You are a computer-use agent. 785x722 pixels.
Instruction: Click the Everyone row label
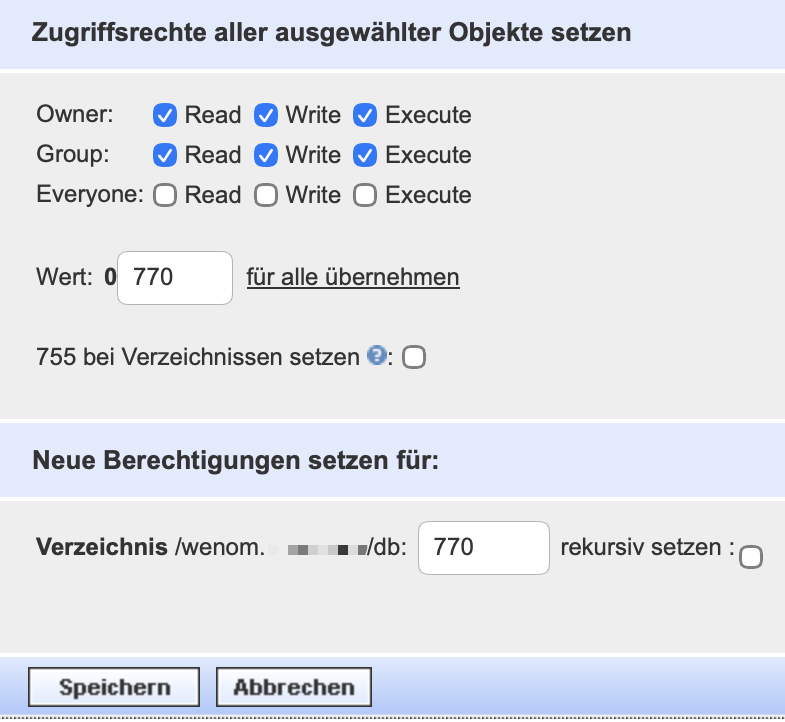[89, 195]
